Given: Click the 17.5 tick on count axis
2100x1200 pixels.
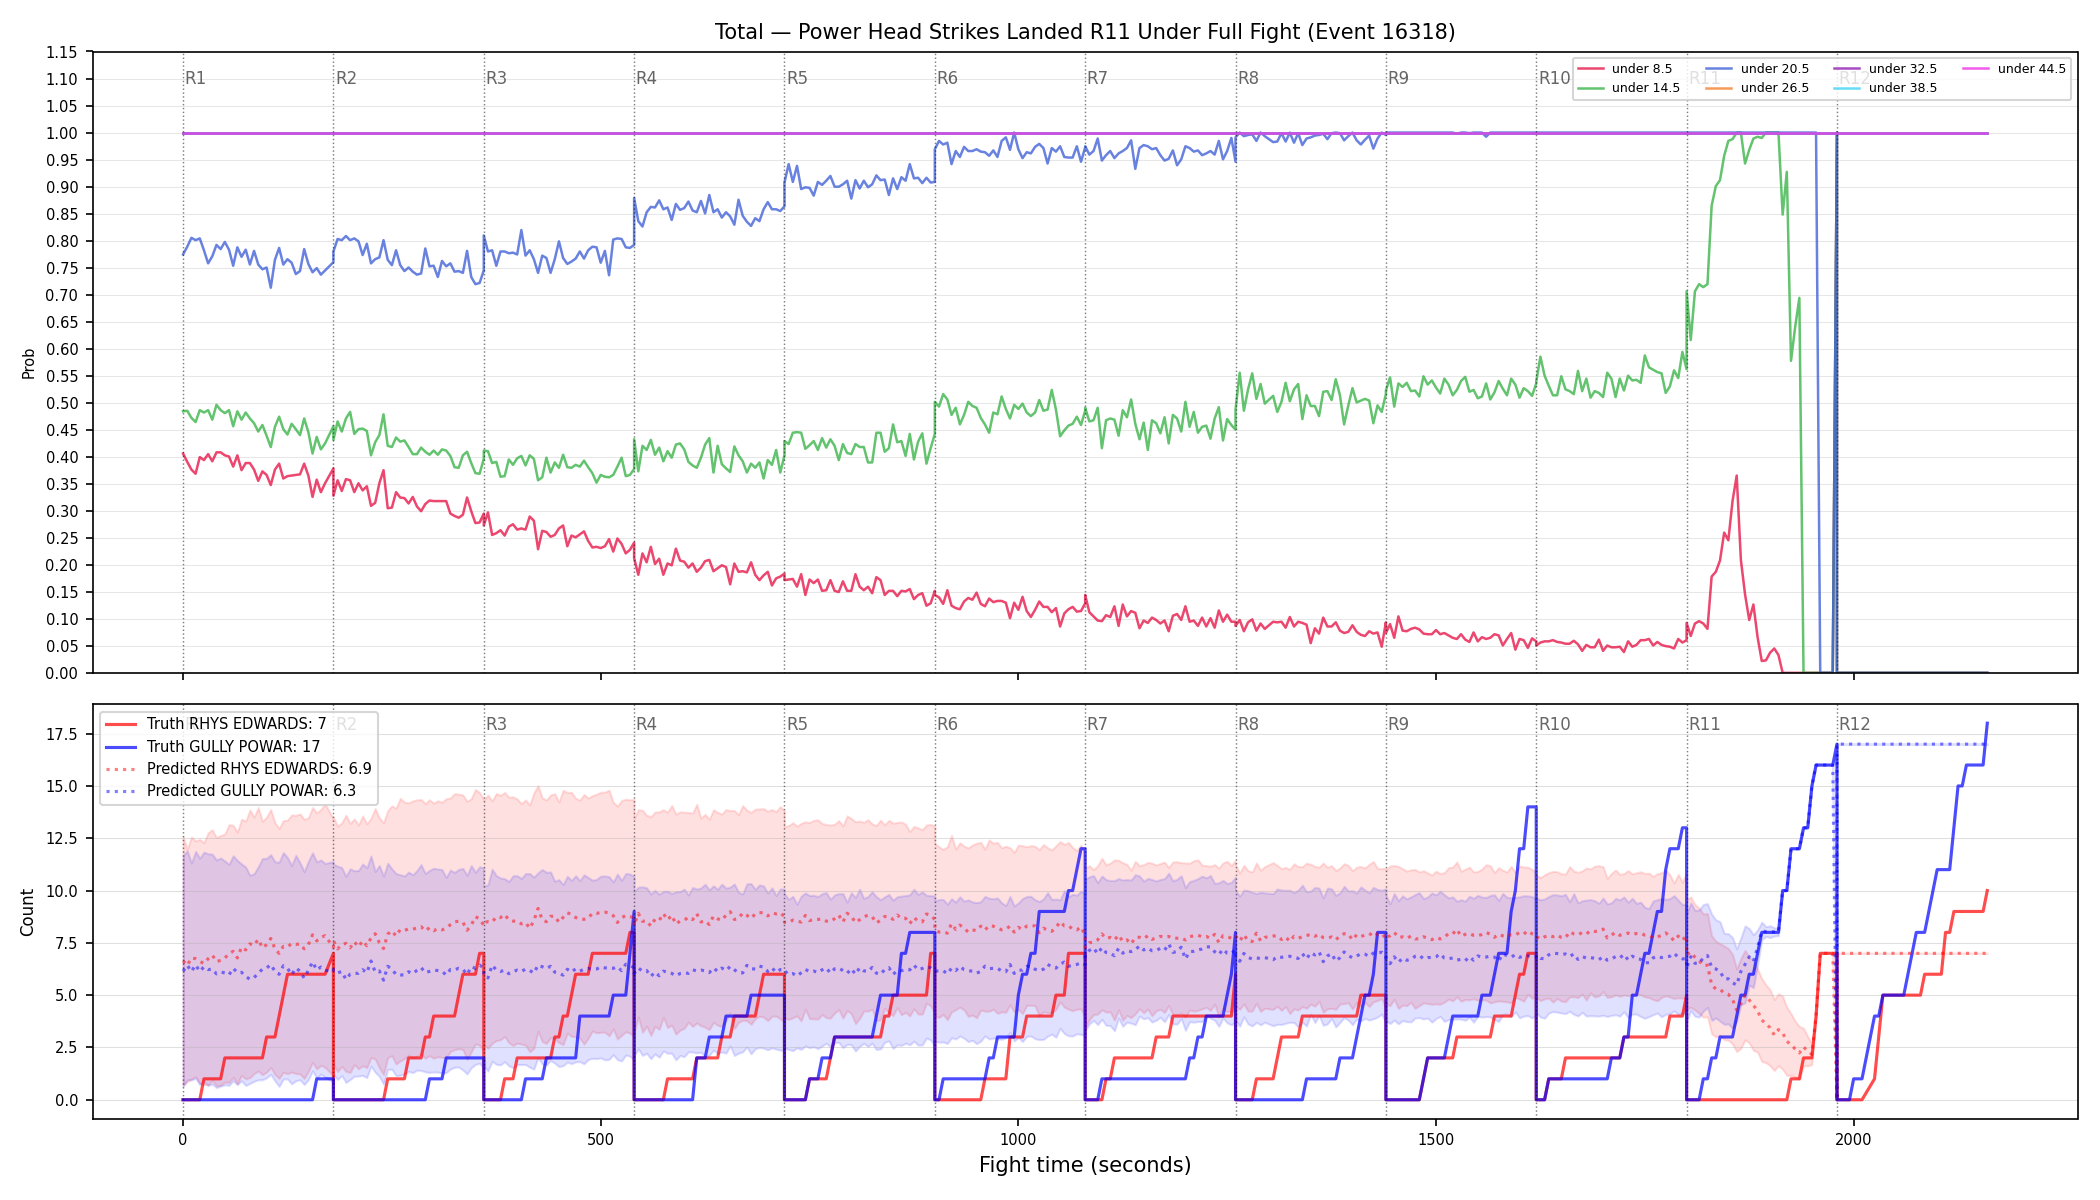Looking at the screenshot, I should pos(65,734).
